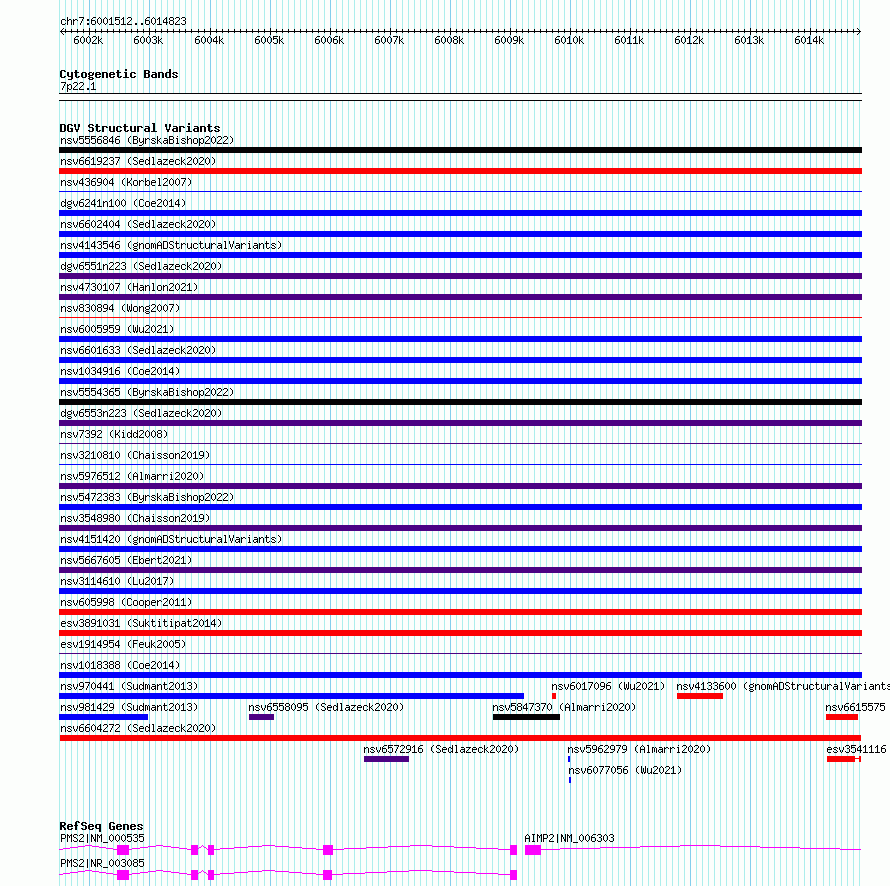Open gene AIMP2|NM_006303 label
The width and height of the screenshot is (890, 886).
coord(569,838)
